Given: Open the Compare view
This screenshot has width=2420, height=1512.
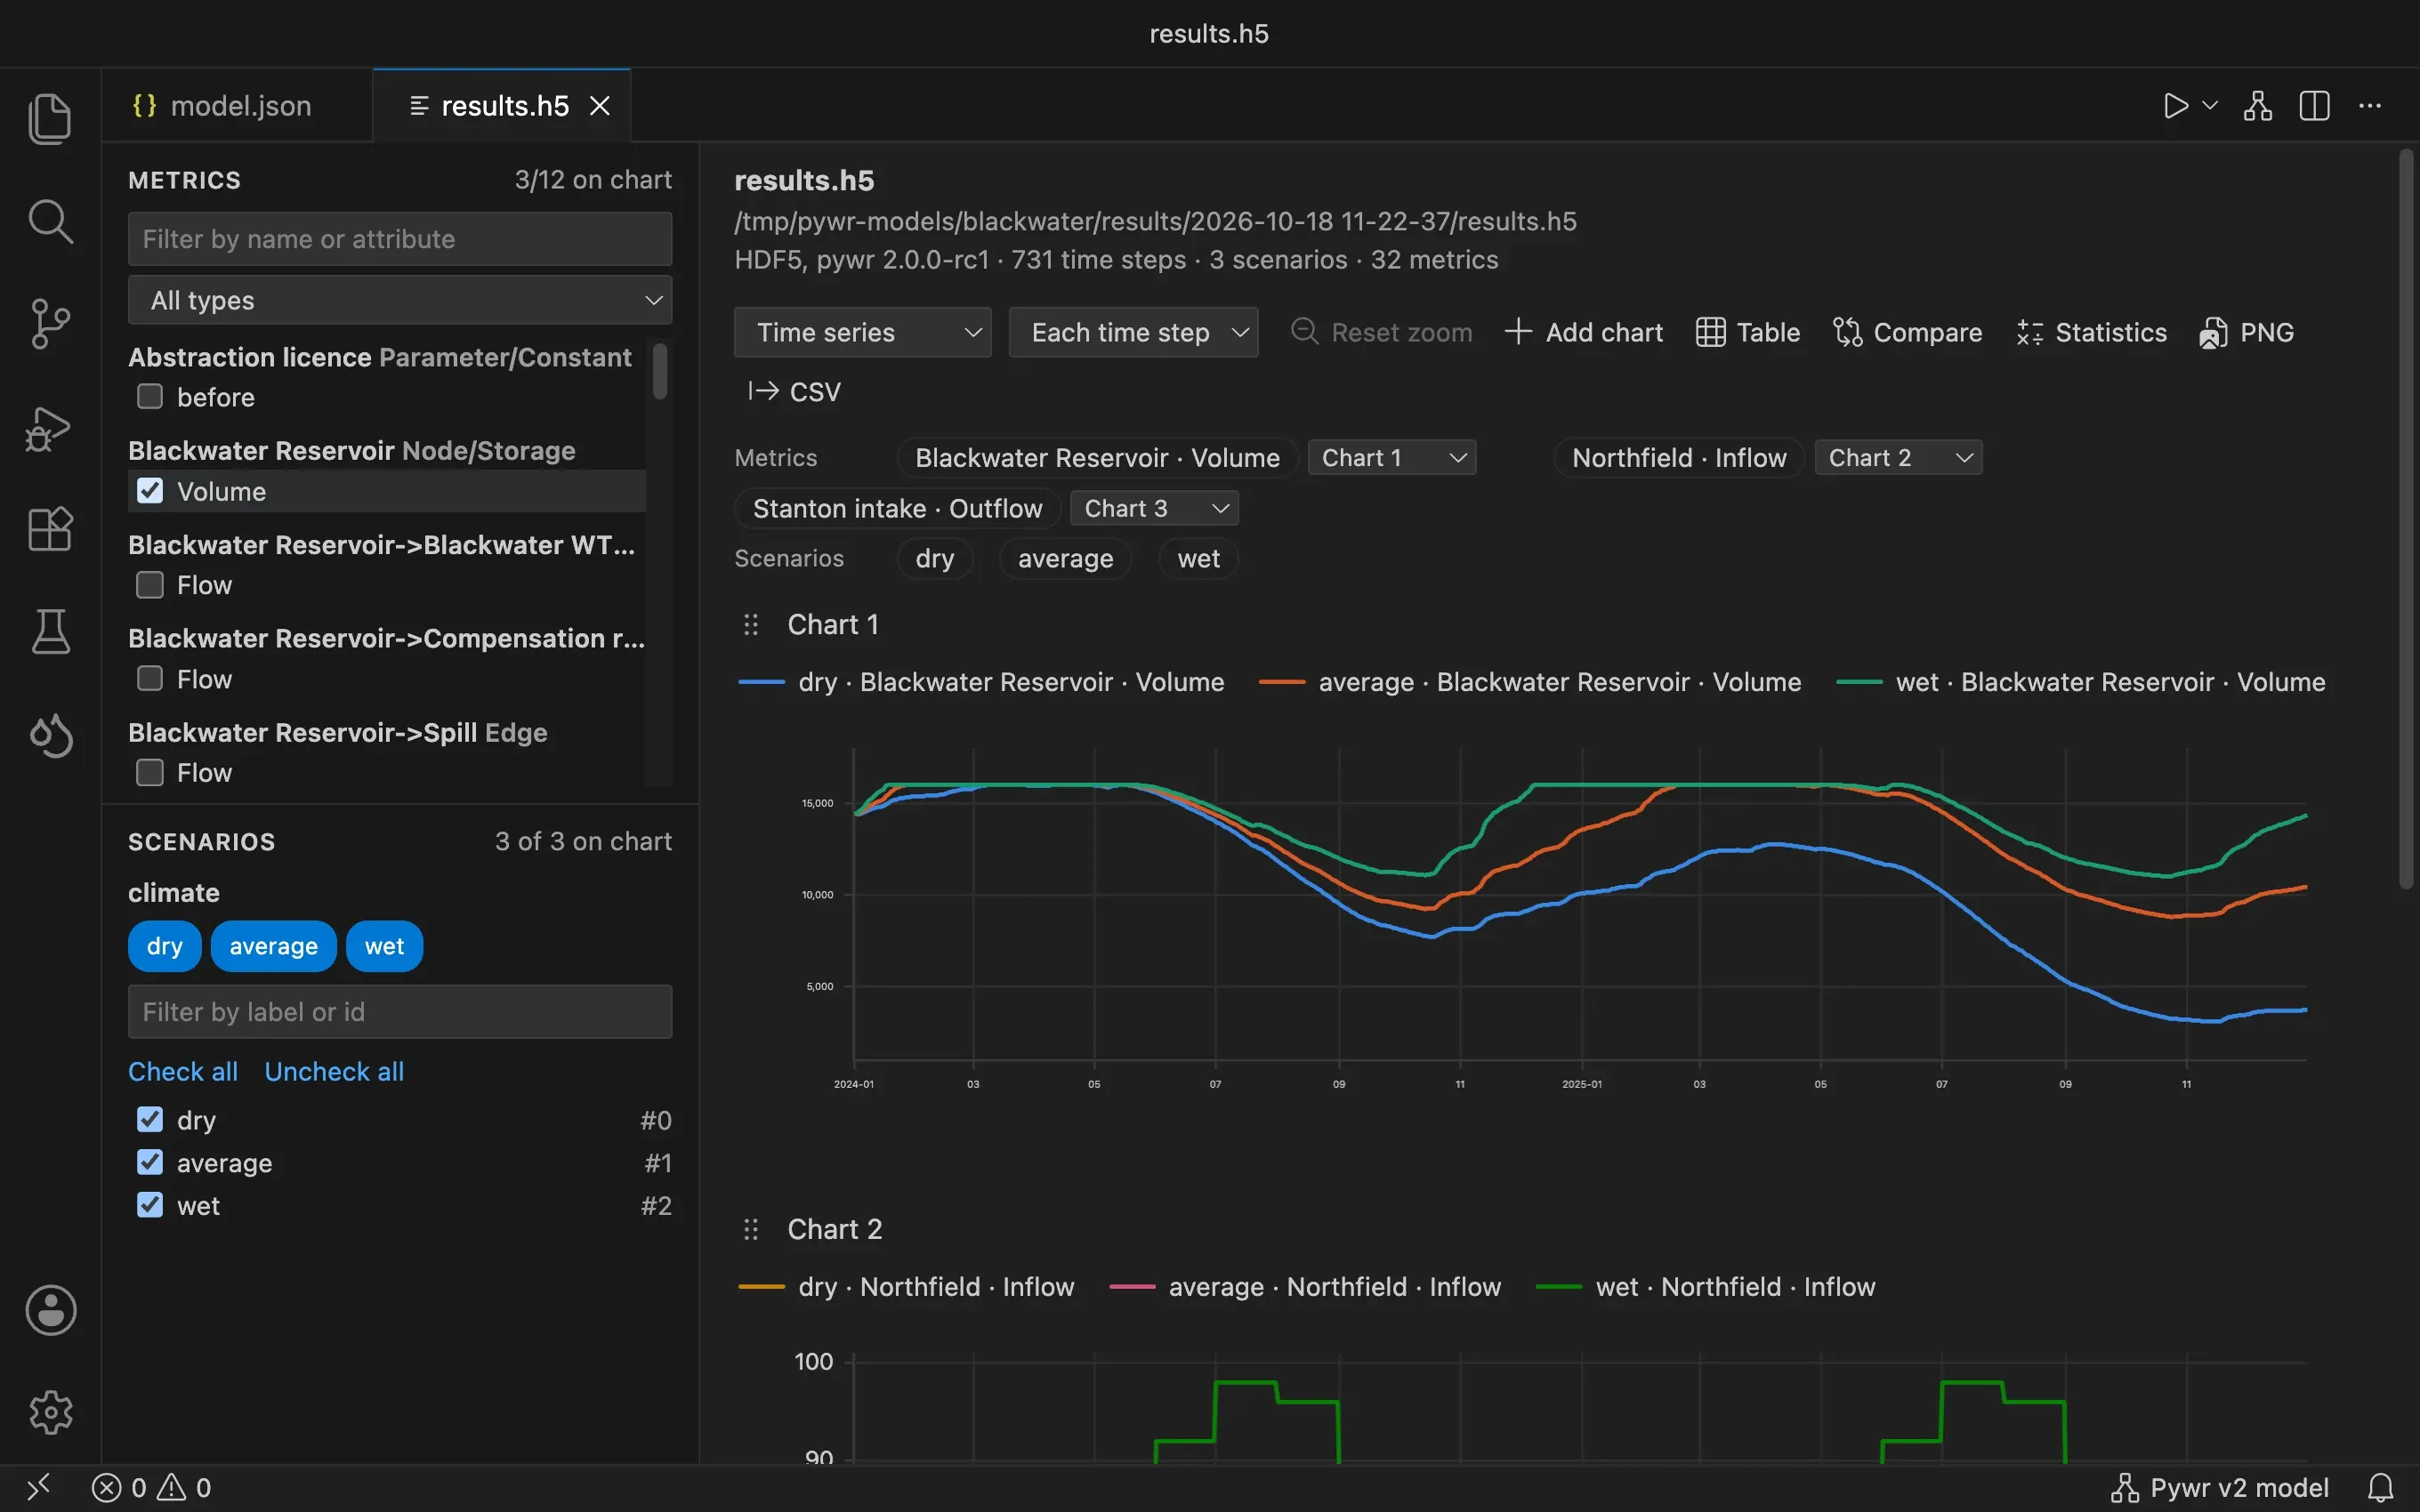Looking at the screenshot, I should coord(1907,332).
